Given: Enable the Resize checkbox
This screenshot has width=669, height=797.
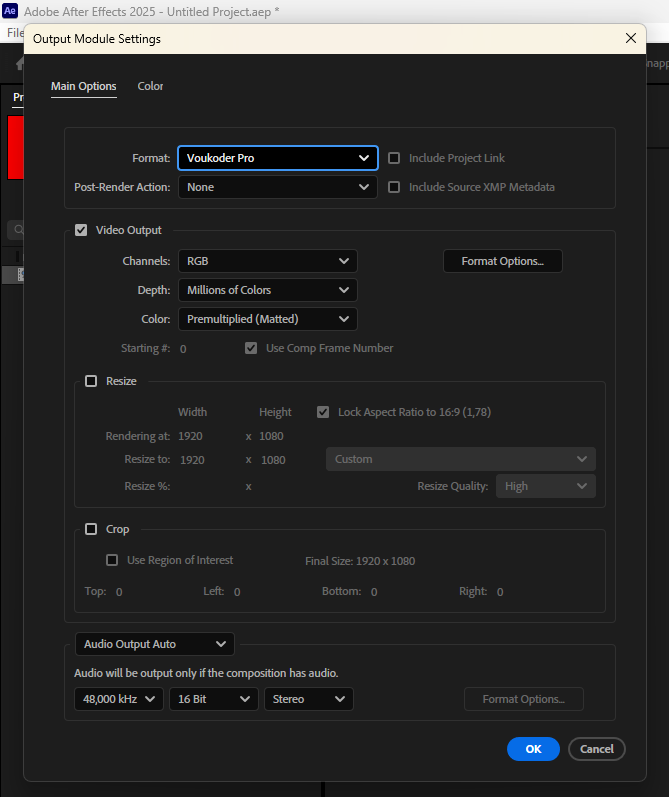Looking at the screenshot, I should click(x=92, y=381).
